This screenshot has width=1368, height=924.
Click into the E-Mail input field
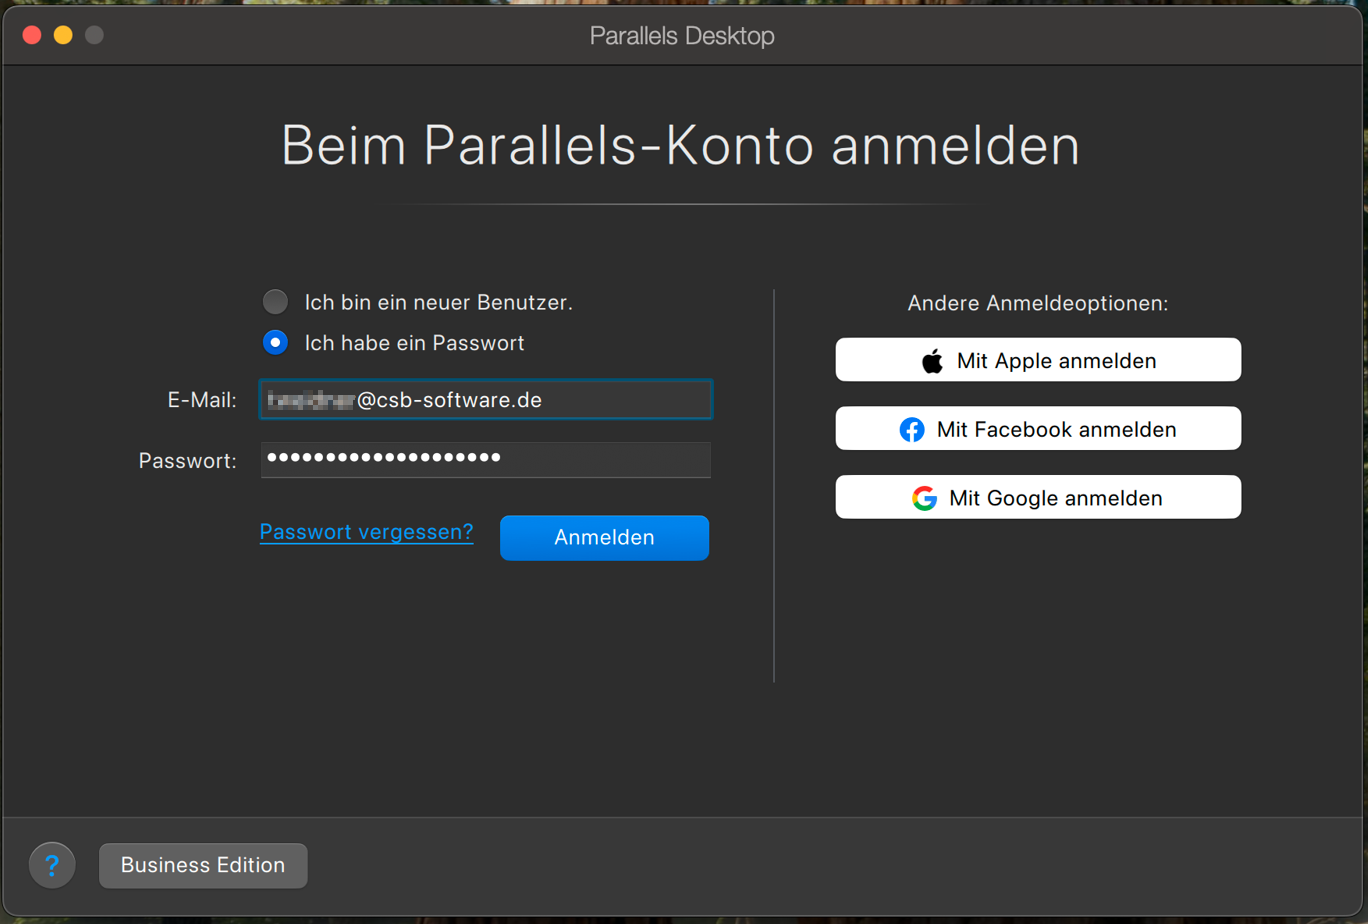tap(486, 400)
